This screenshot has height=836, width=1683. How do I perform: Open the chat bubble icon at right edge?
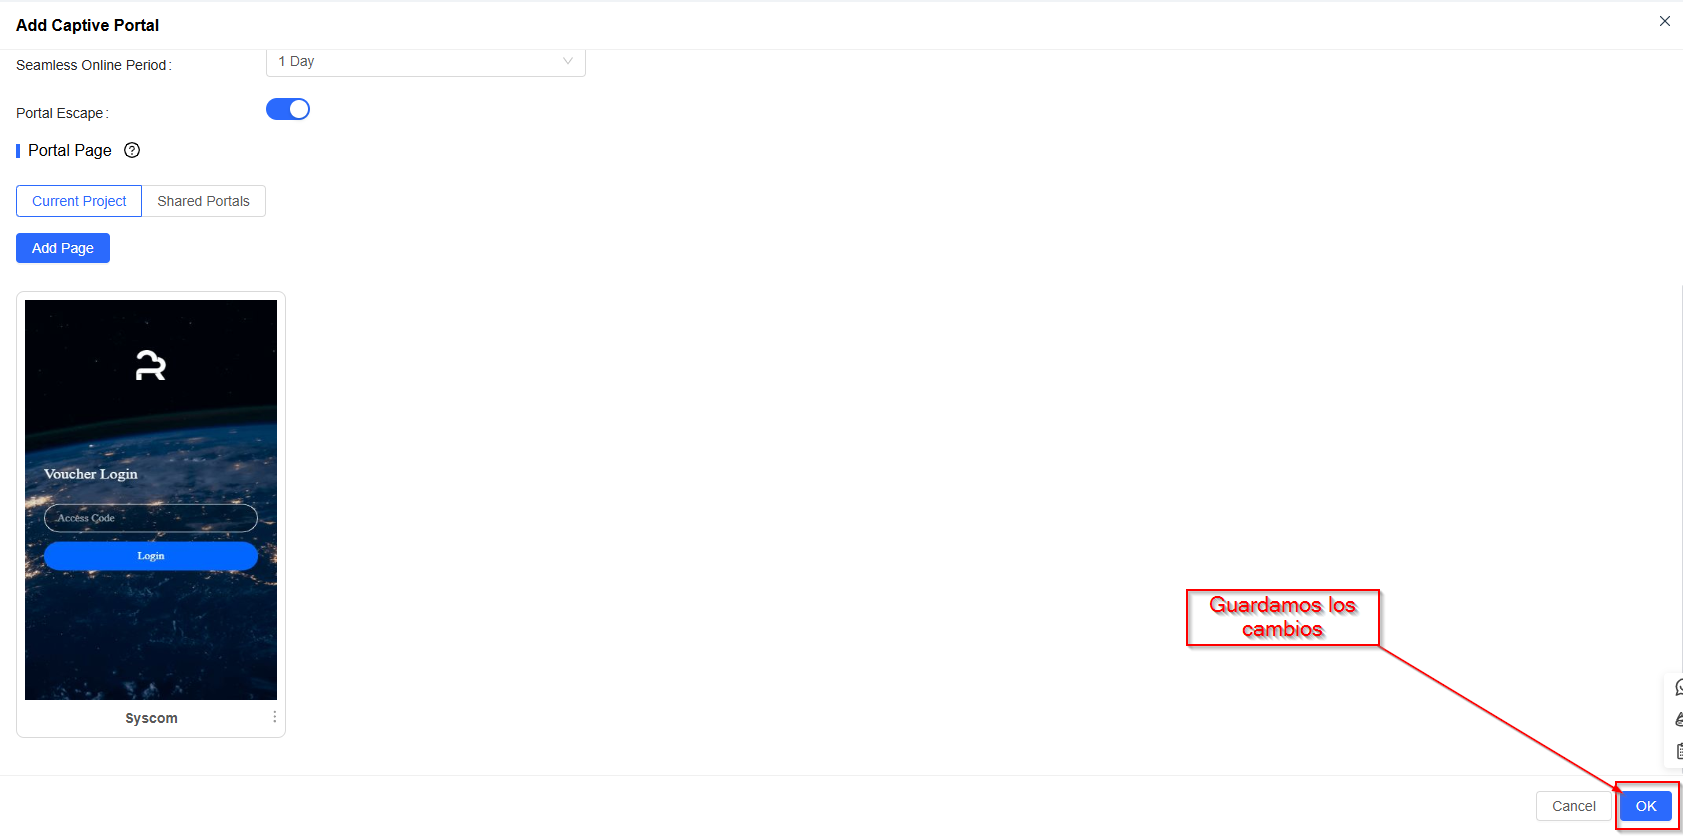[x=1678, y=687]
